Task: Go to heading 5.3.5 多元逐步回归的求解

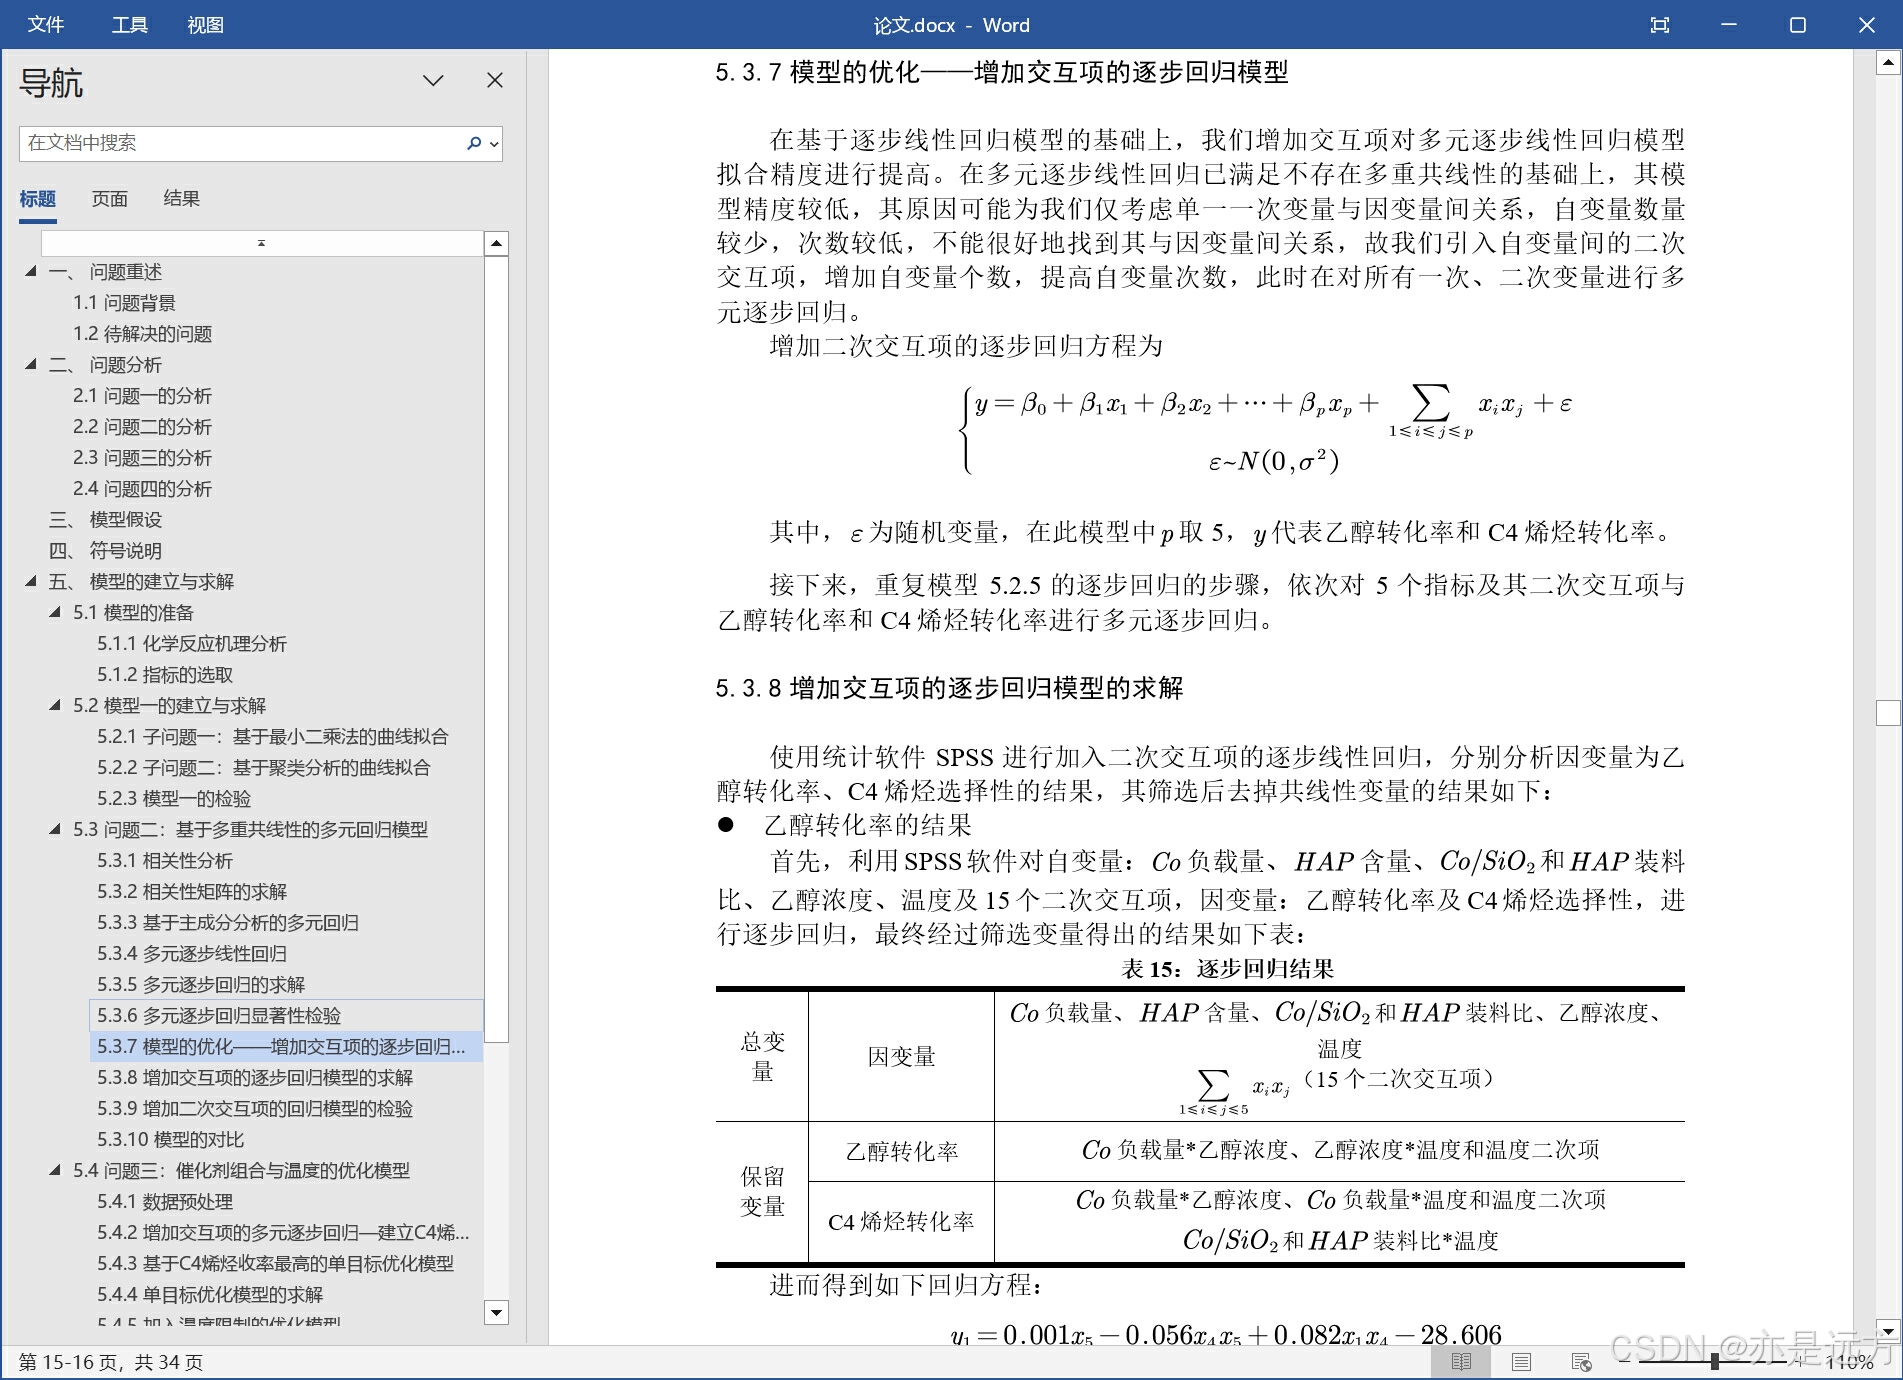Action: coord(201,985)
